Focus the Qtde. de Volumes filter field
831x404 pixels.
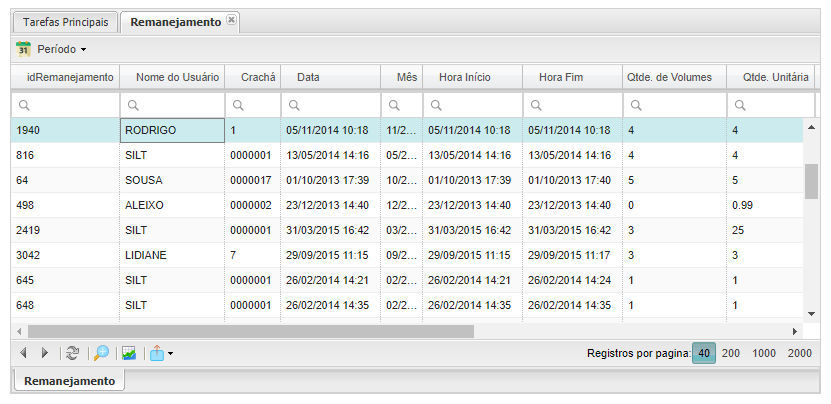click(675, 106)
